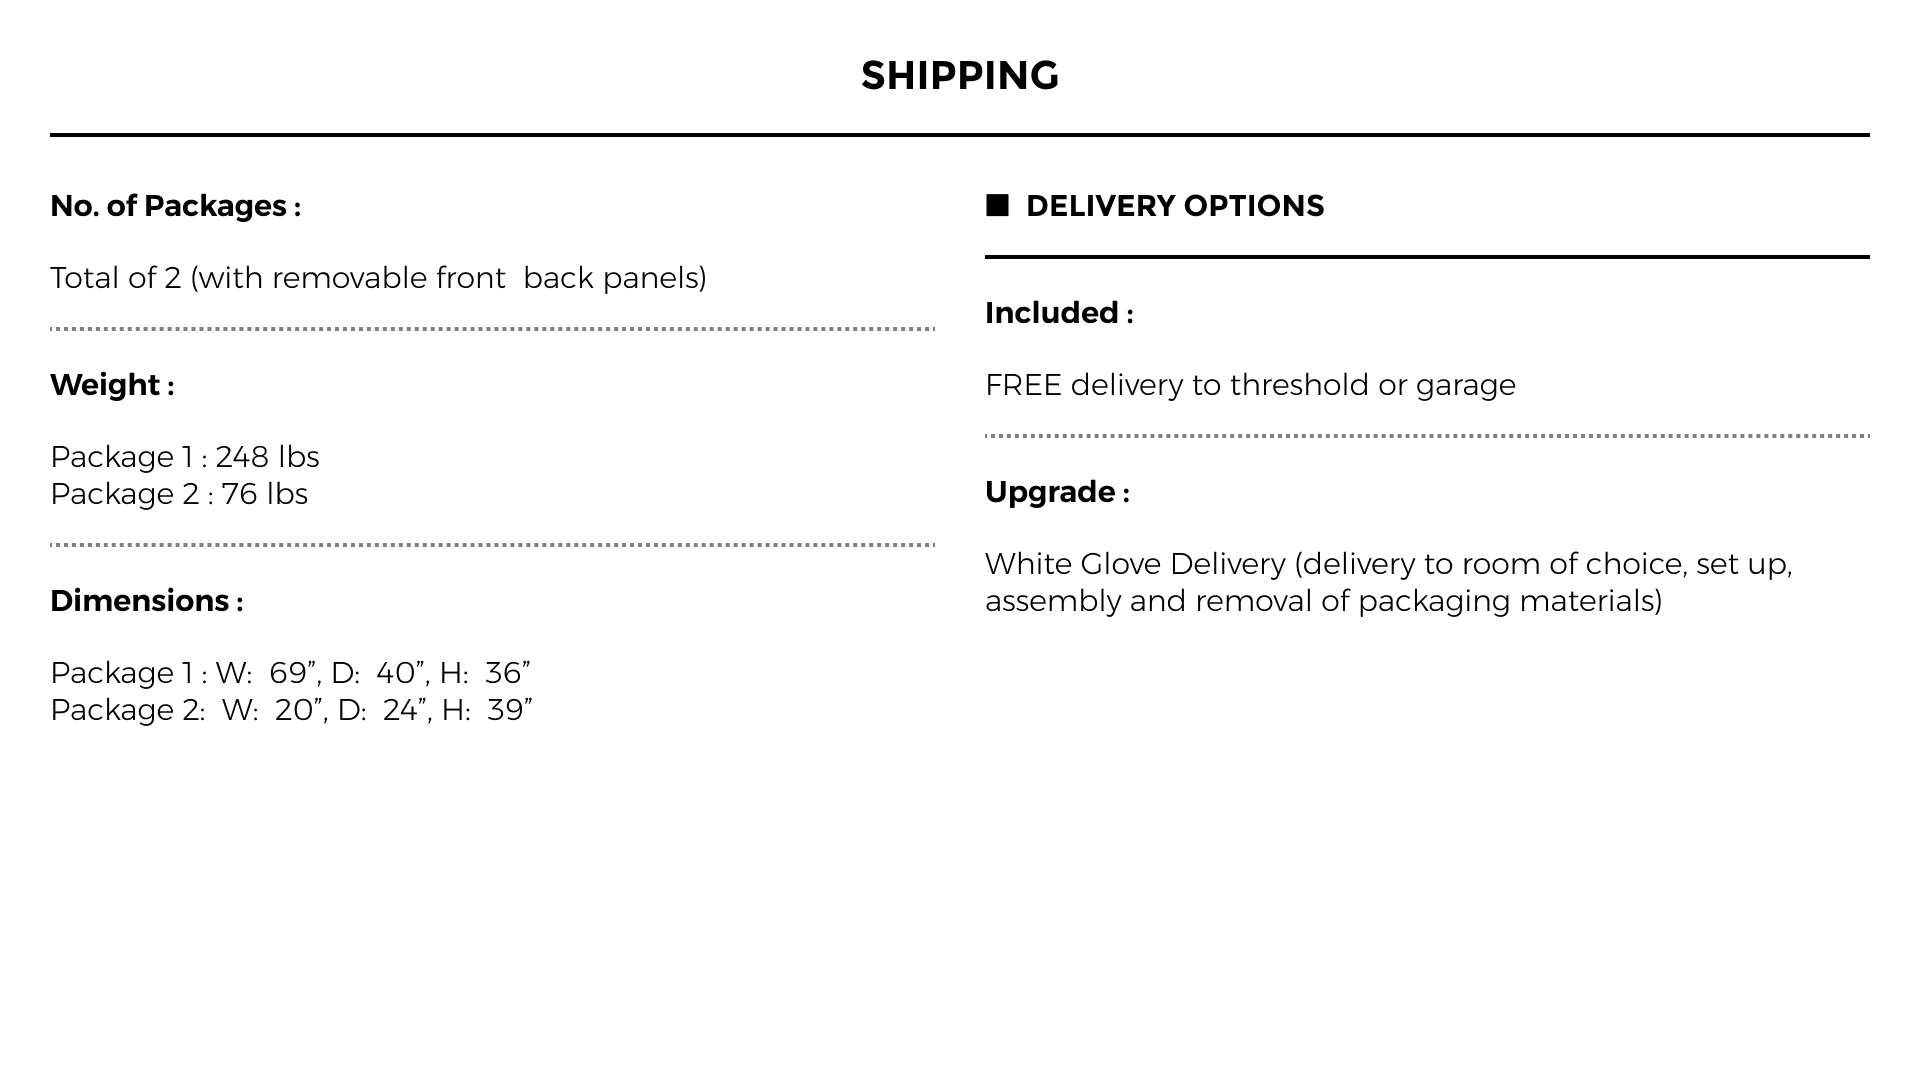The image size is (1920, 1080).
Task: Click the solid line under Delivery Options
Action: [x=1427, y=257]
